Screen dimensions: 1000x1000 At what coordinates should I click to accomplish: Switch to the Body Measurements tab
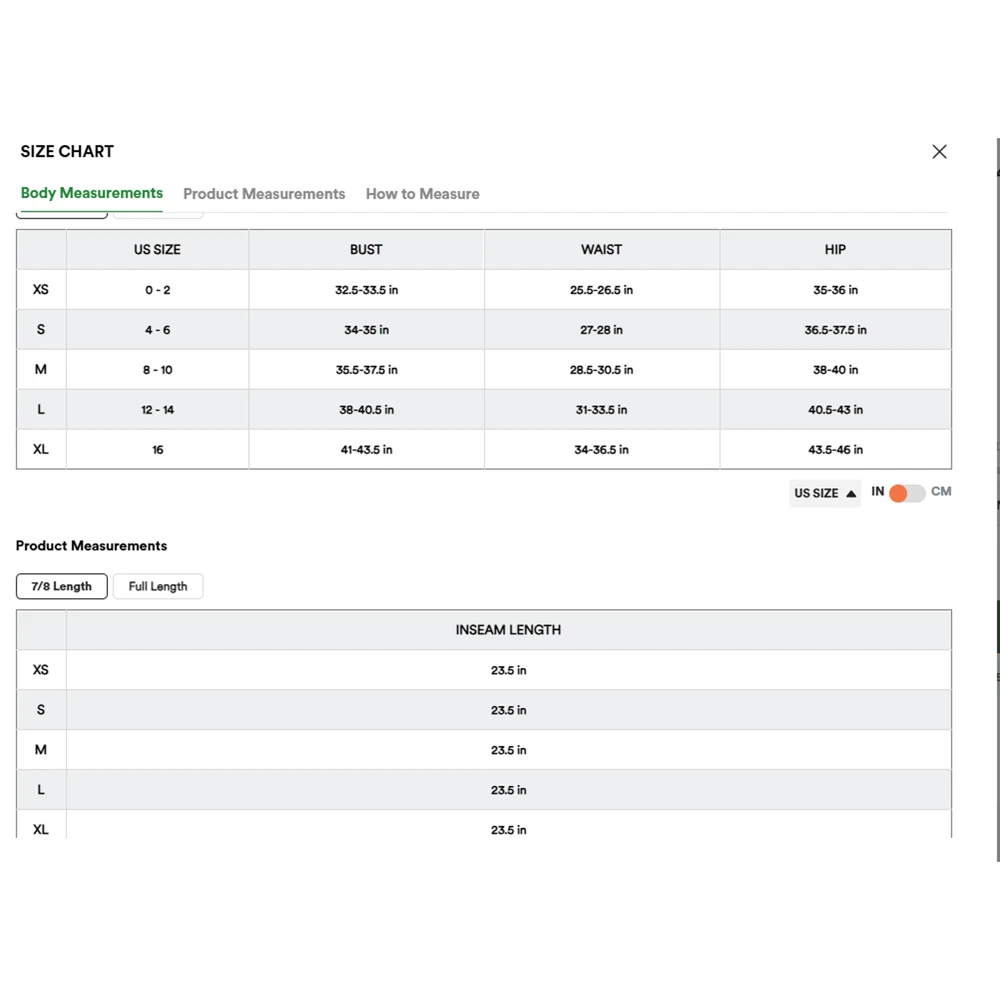(92, 193)
